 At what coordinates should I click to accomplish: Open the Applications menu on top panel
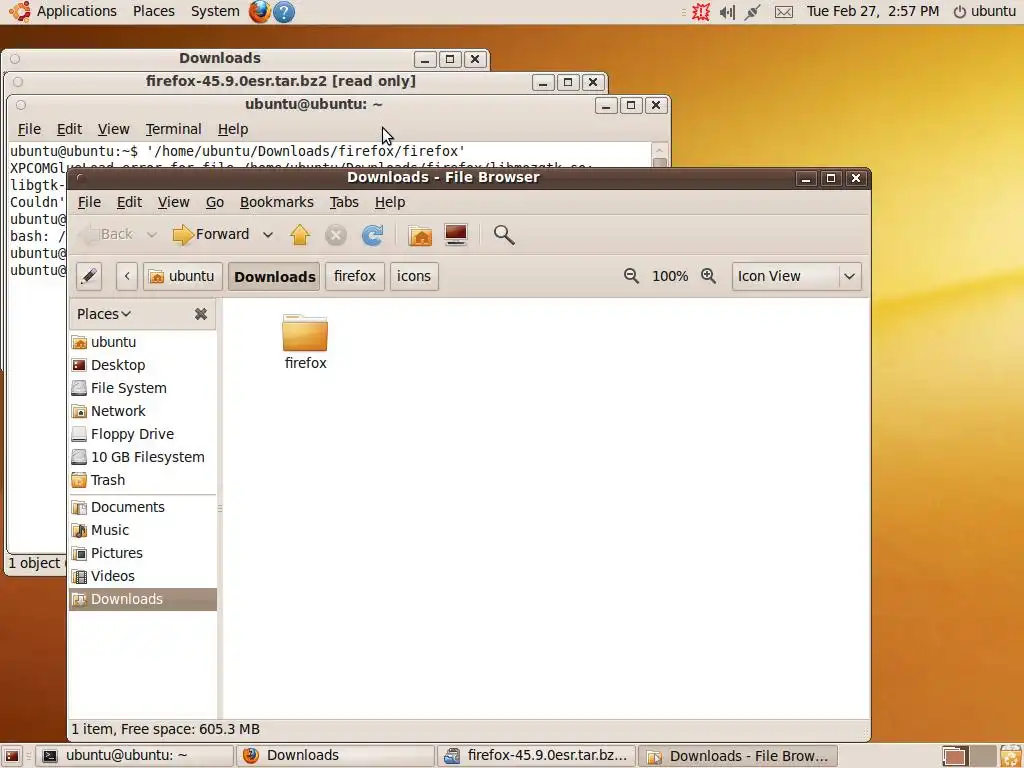[76, 11]
